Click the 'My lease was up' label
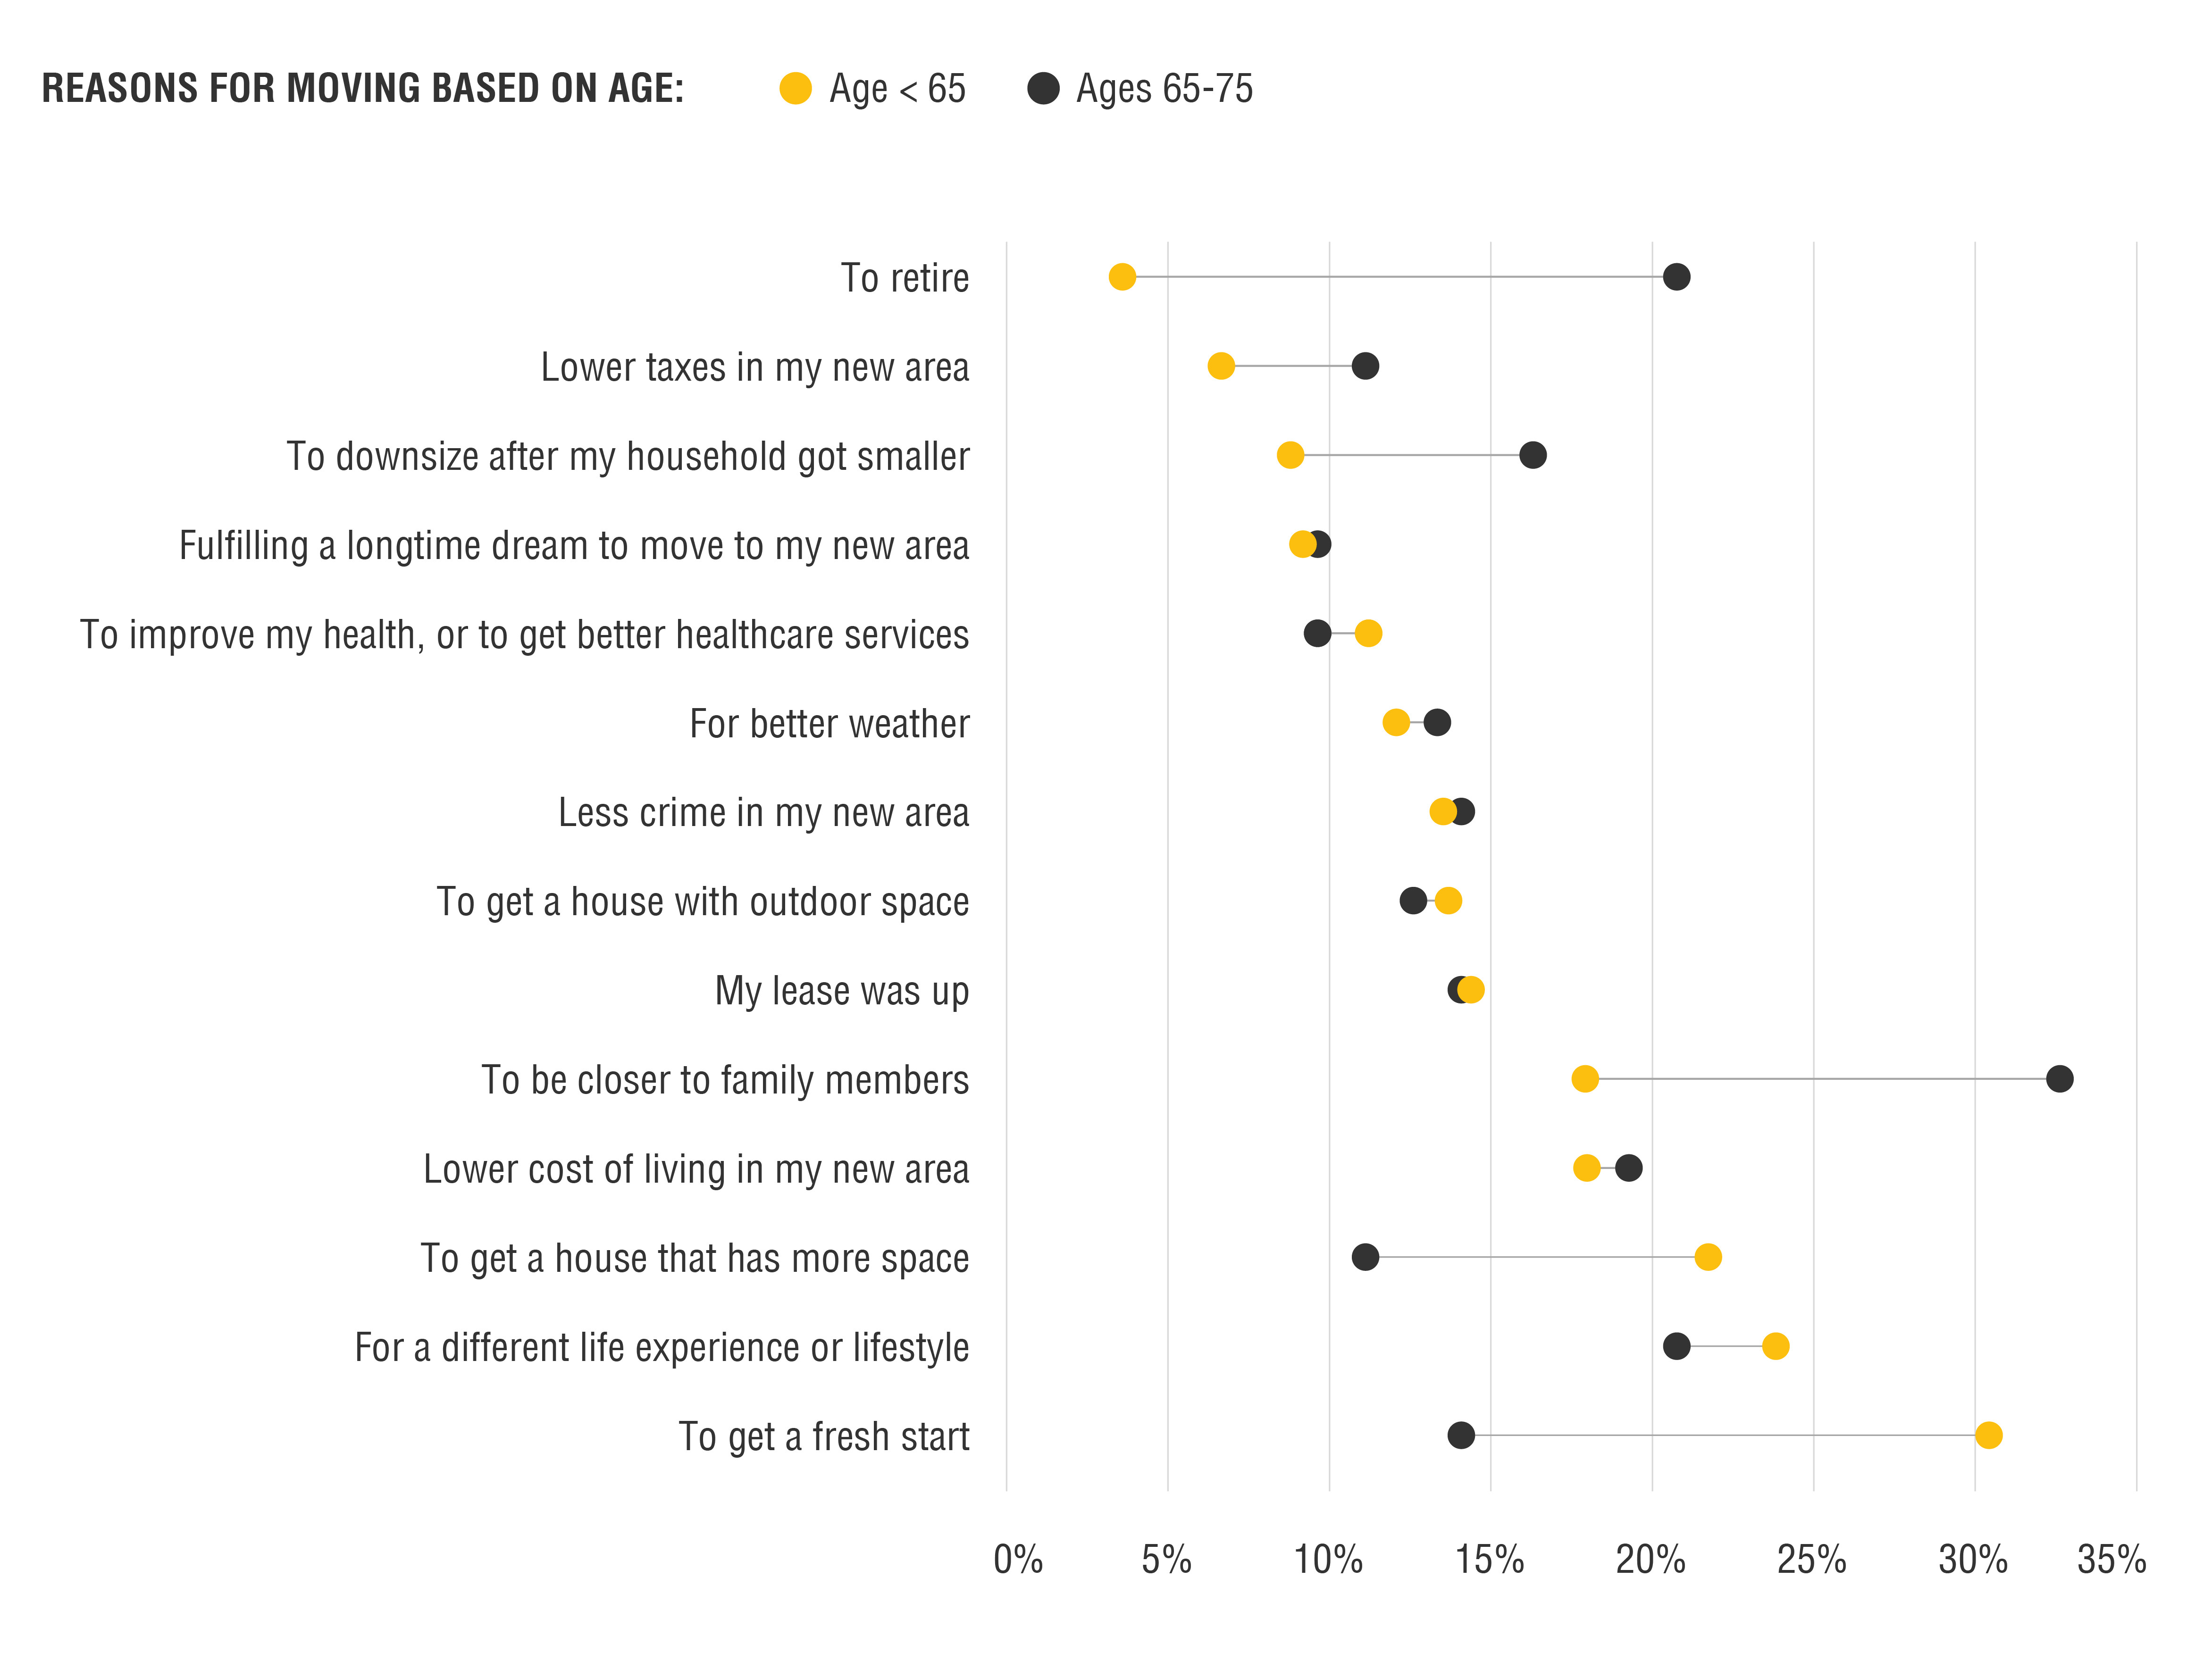2212x1678 pixels. [841, 991]
